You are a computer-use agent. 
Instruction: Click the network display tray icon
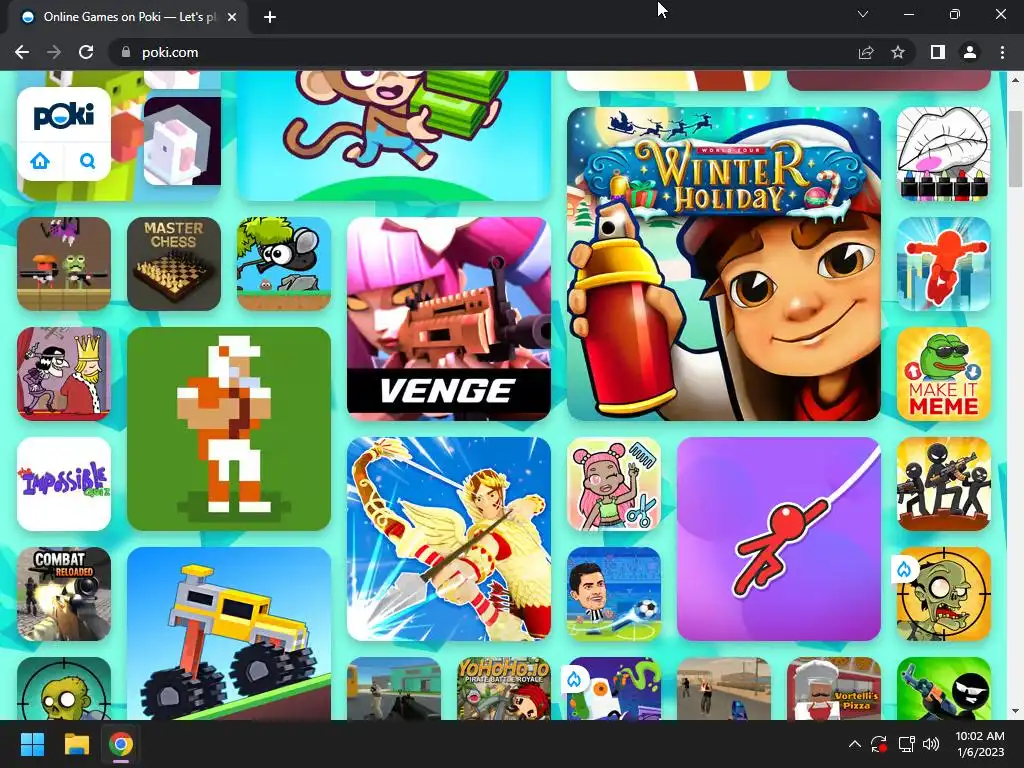point(906,744)
